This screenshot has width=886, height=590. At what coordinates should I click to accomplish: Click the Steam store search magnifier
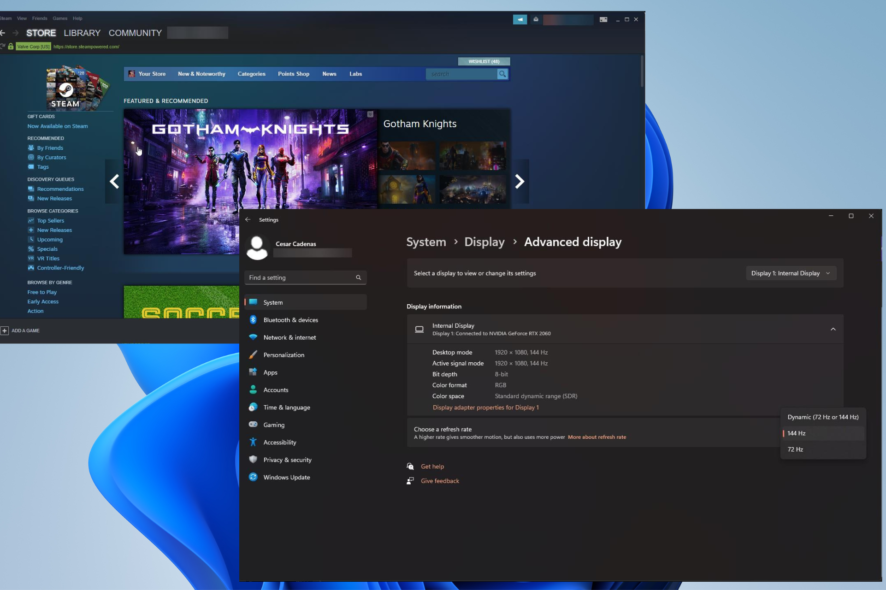click(502, 74)
